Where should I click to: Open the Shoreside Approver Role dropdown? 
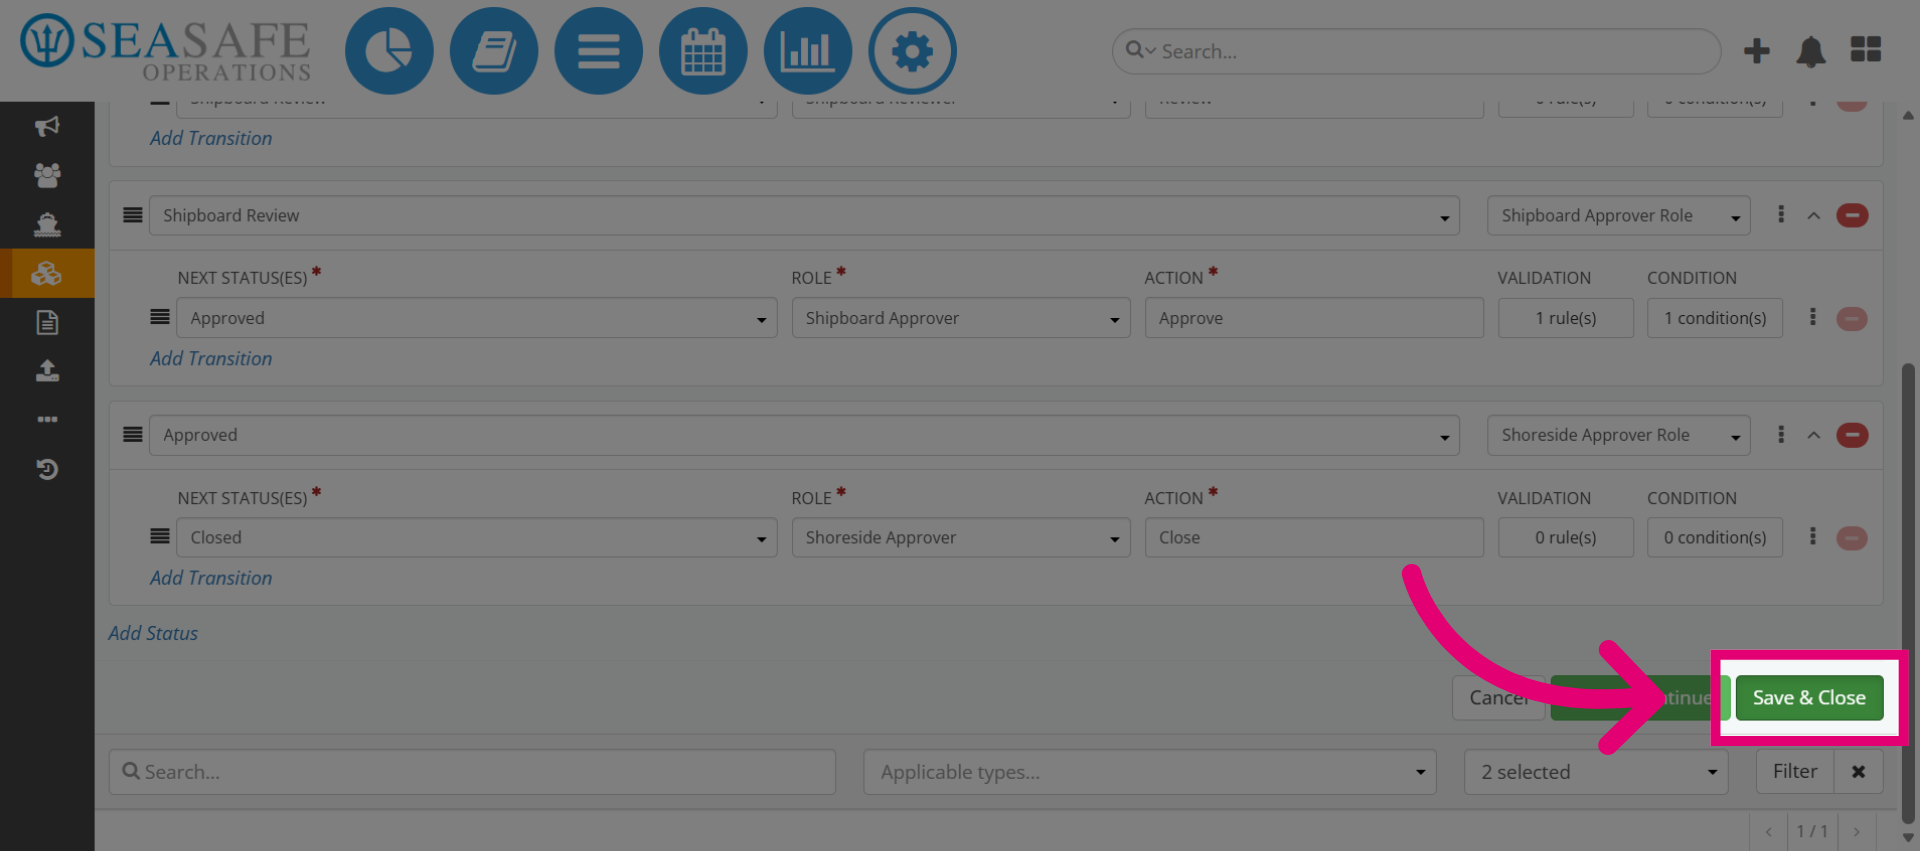tap(1618, 435)
